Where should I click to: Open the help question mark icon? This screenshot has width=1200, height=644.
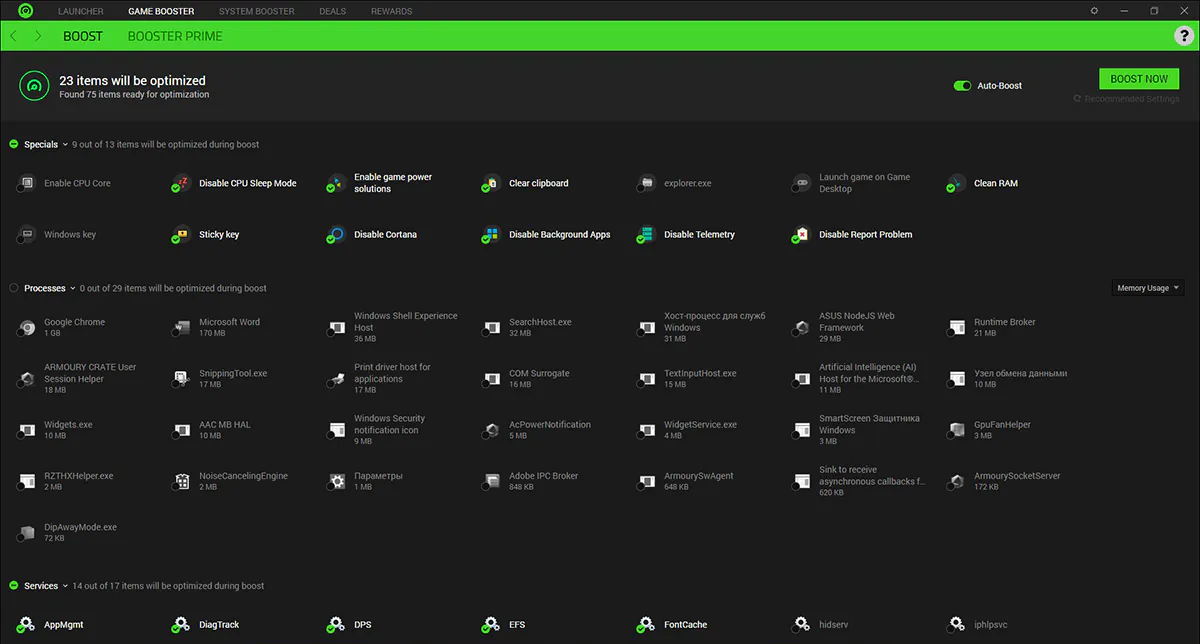tap(1183, 36)
